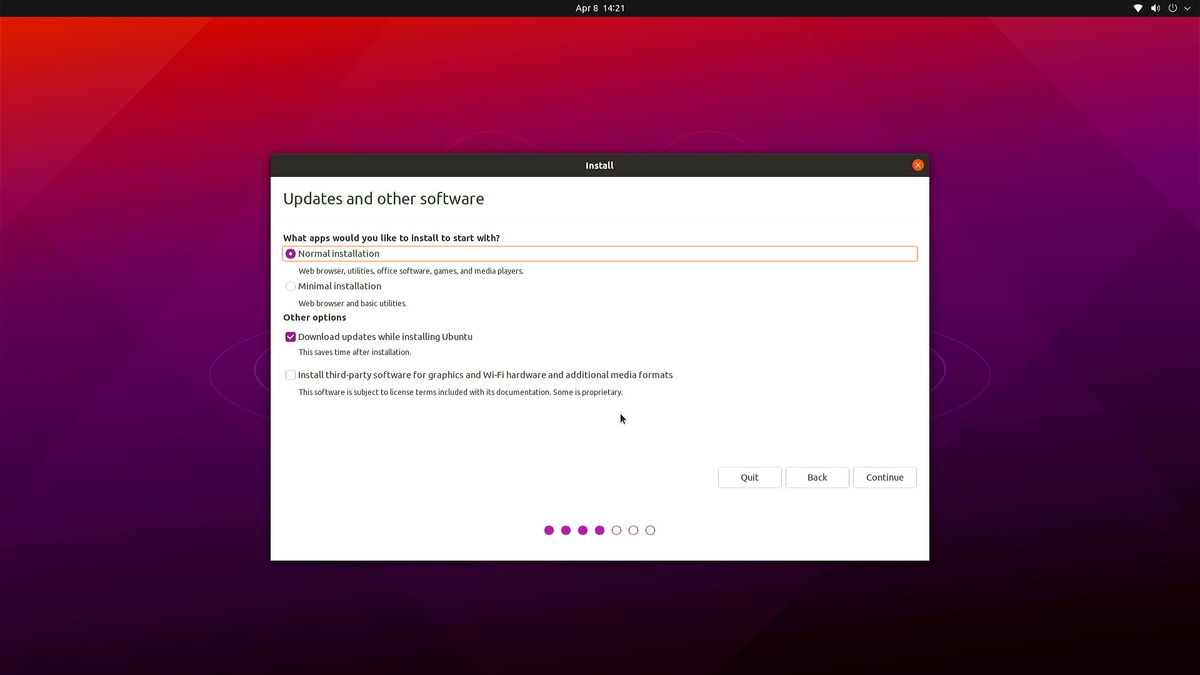
Task: Enable Install third-party software checkbox
Action: (x=290, y=375)
